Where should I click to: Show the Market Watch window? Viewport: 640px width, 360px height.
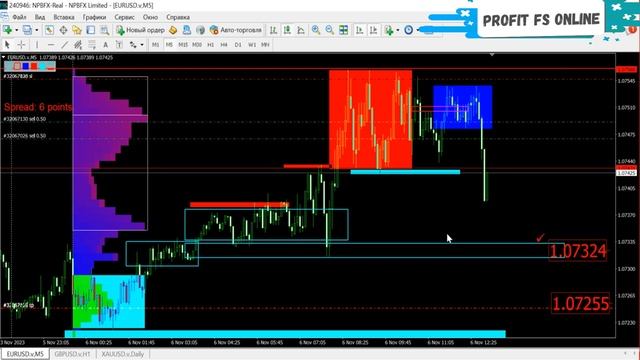click(x=49, y=30)
